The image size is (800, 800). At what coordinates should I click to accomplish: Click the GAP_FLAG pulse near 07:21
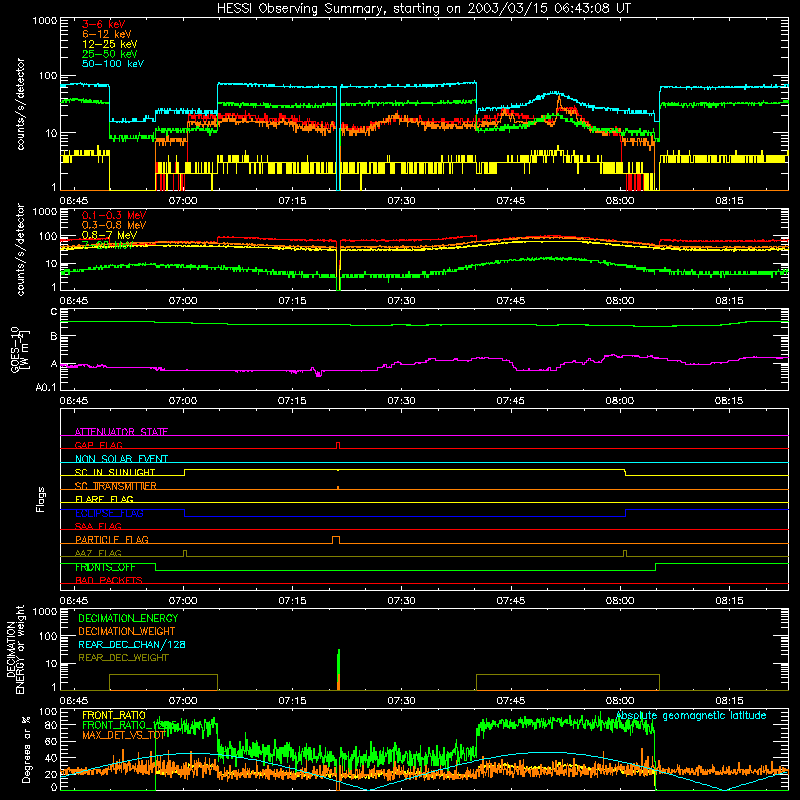(338, 445)
